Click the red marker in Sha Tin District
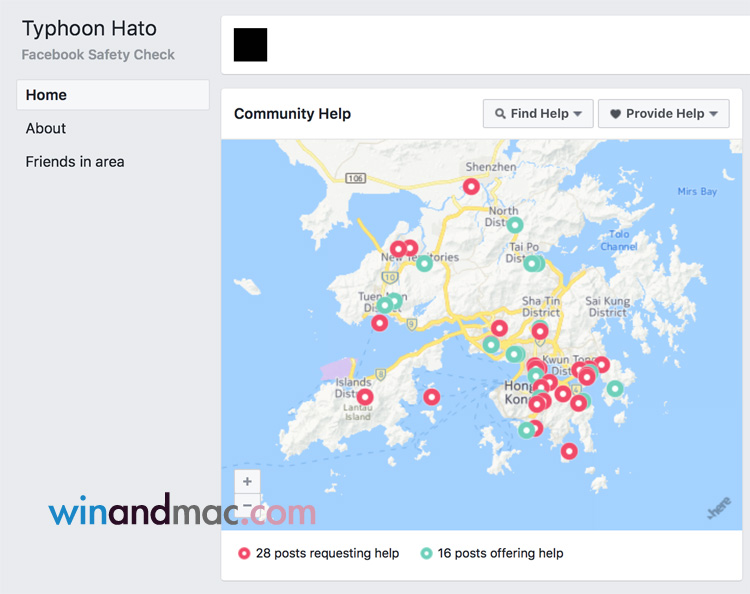 click(x=540, y=331)
